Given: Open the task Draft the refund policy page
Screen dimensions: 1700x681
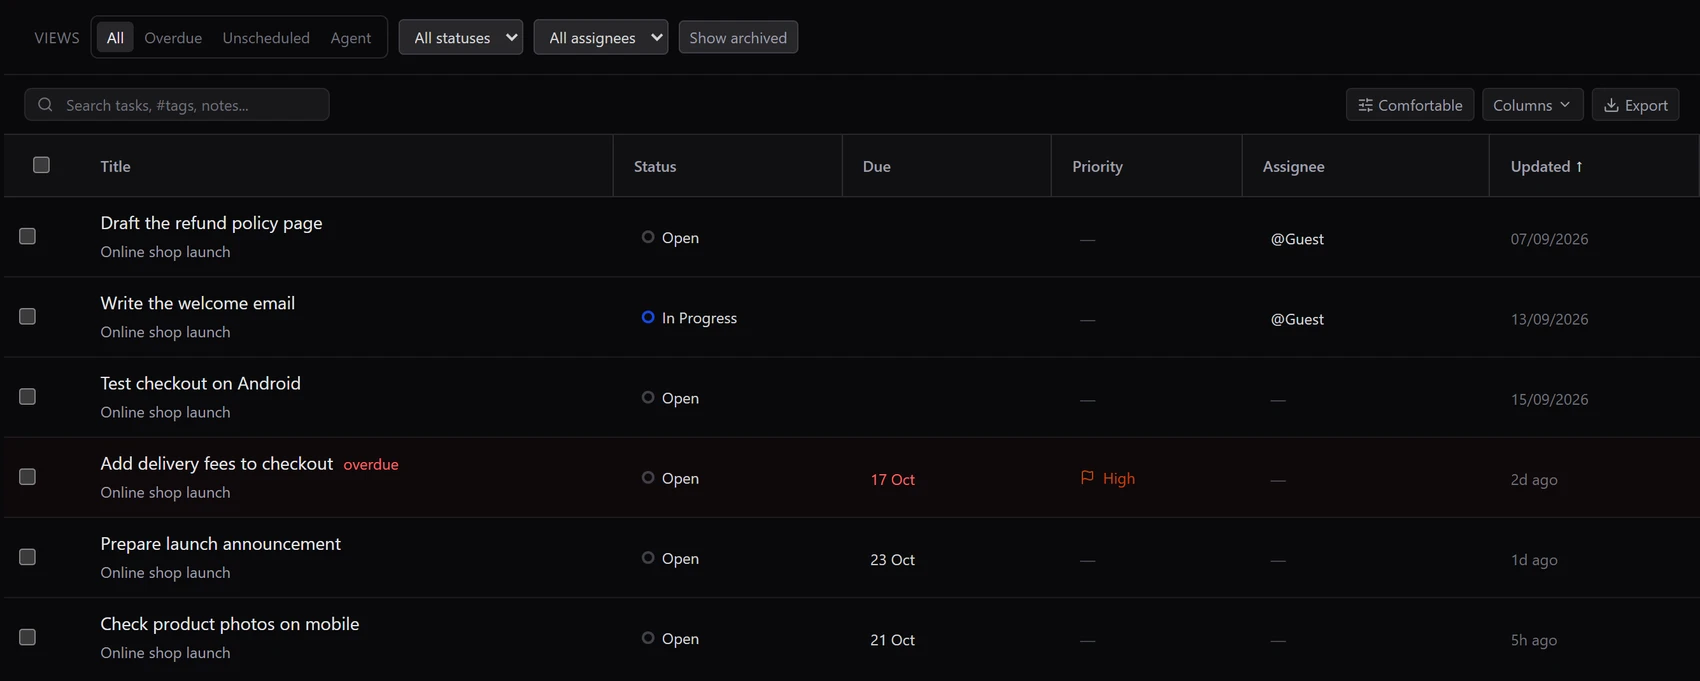Looking at the screenshot, I should [211, 223].
